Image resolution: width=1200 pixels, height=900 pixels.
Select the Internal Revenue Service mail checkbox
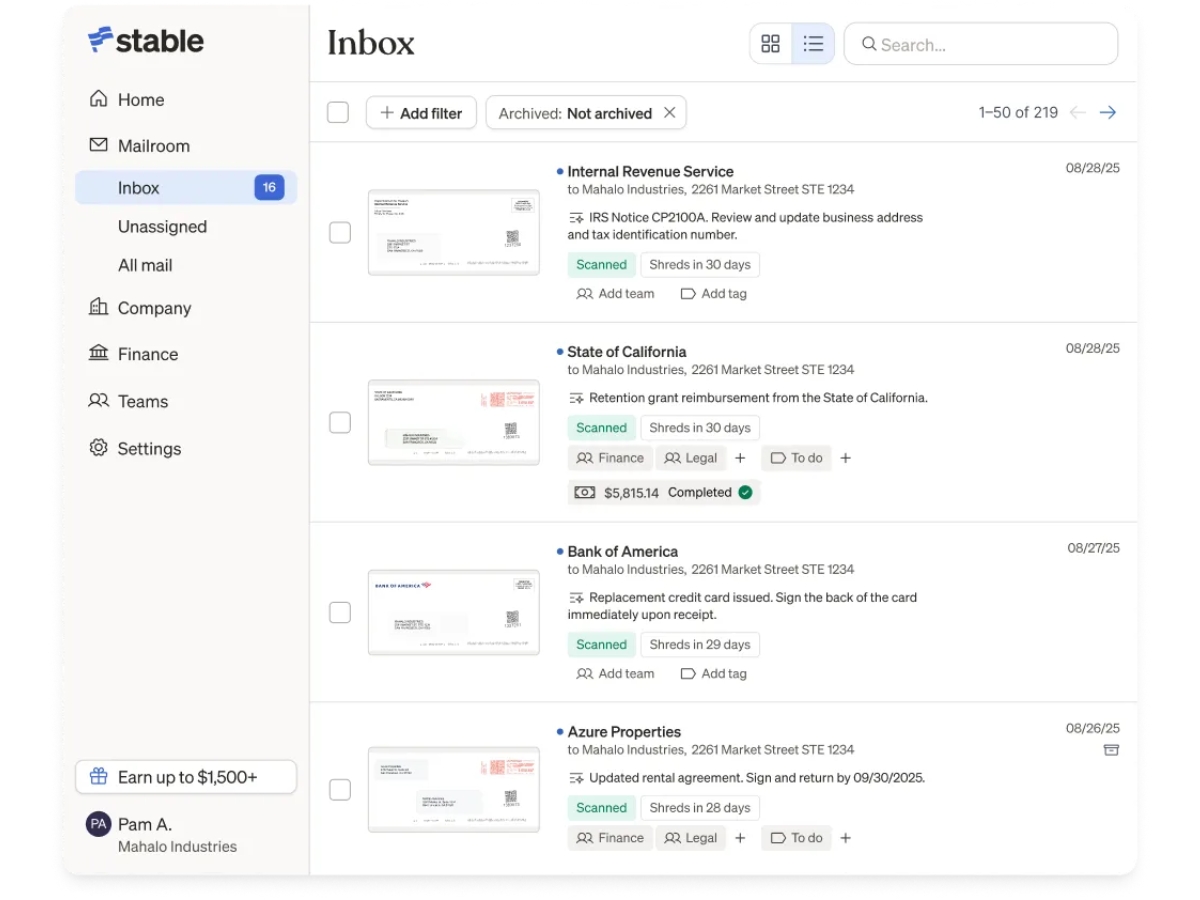[340, 233]
